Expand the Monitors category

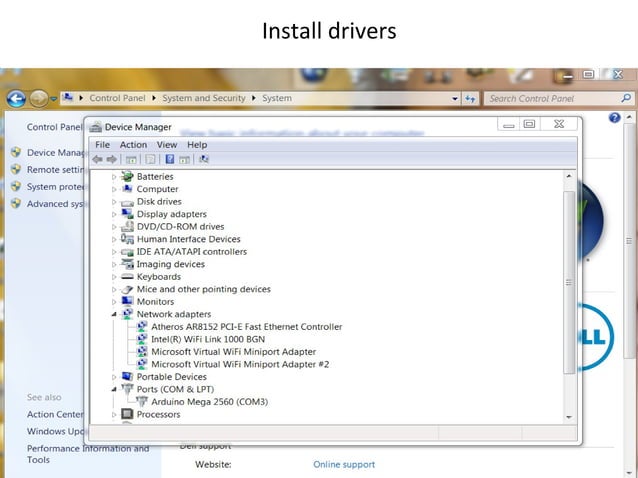point(114,302)
